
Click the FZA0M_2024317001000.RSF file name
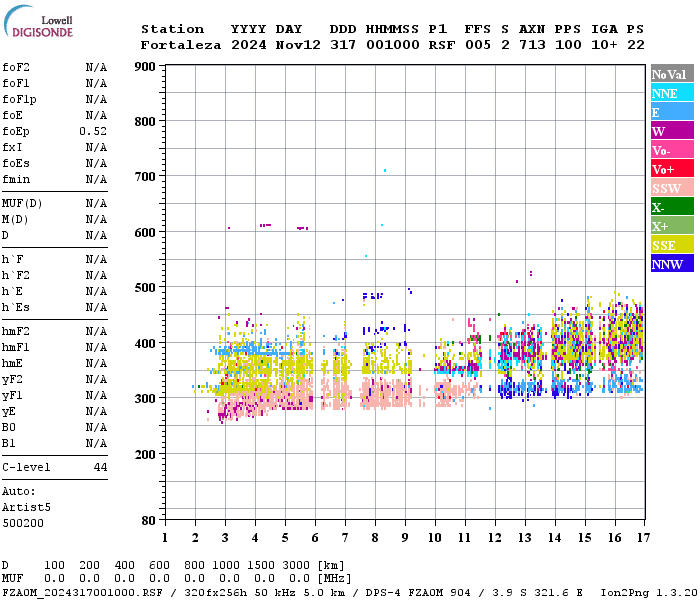coord(82,593)
